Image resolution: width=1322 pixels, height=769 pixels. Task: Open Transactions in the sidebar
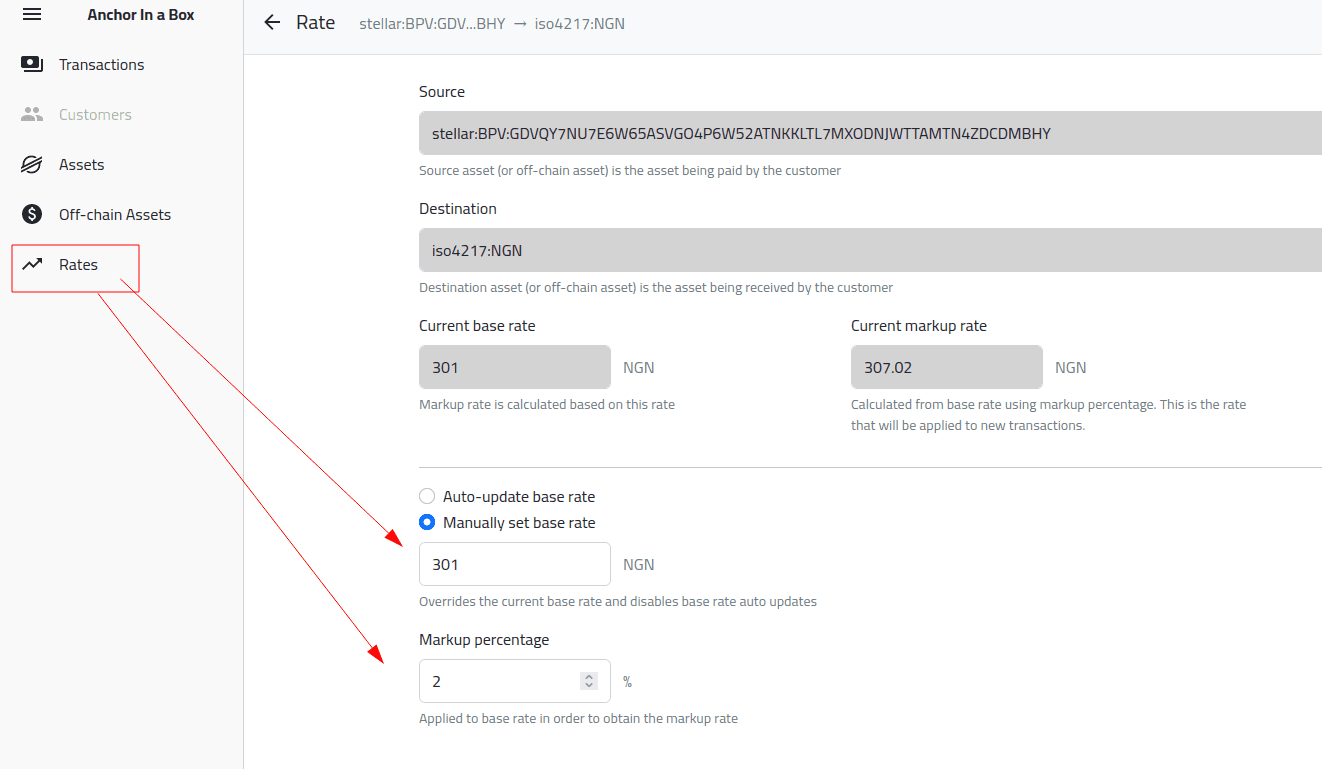pos(101,64)
